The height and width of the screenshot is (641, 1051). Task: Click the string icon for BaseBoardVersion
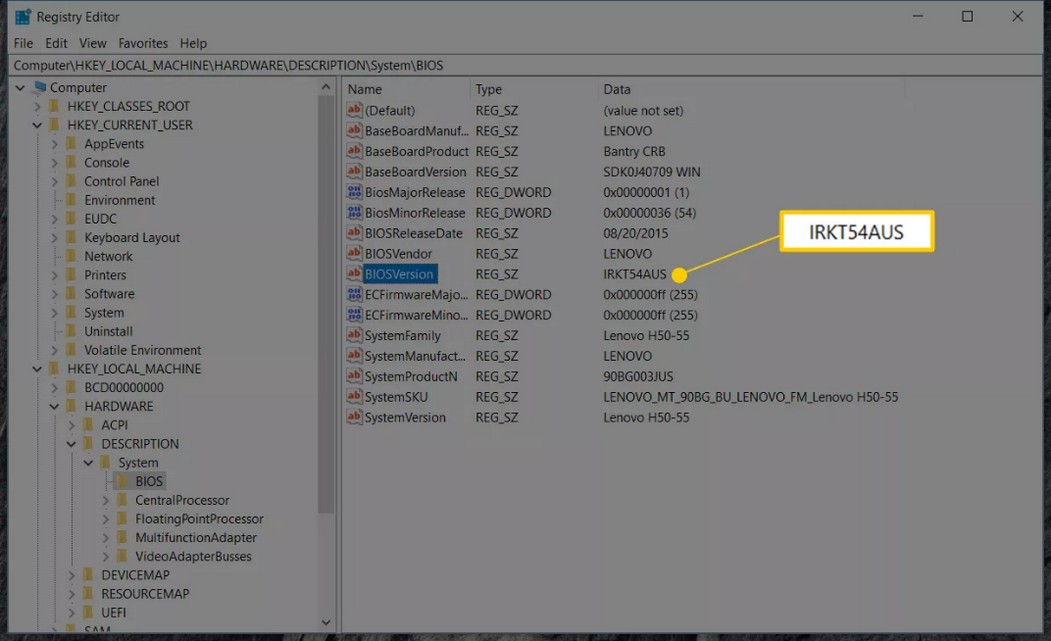[354, 172]
